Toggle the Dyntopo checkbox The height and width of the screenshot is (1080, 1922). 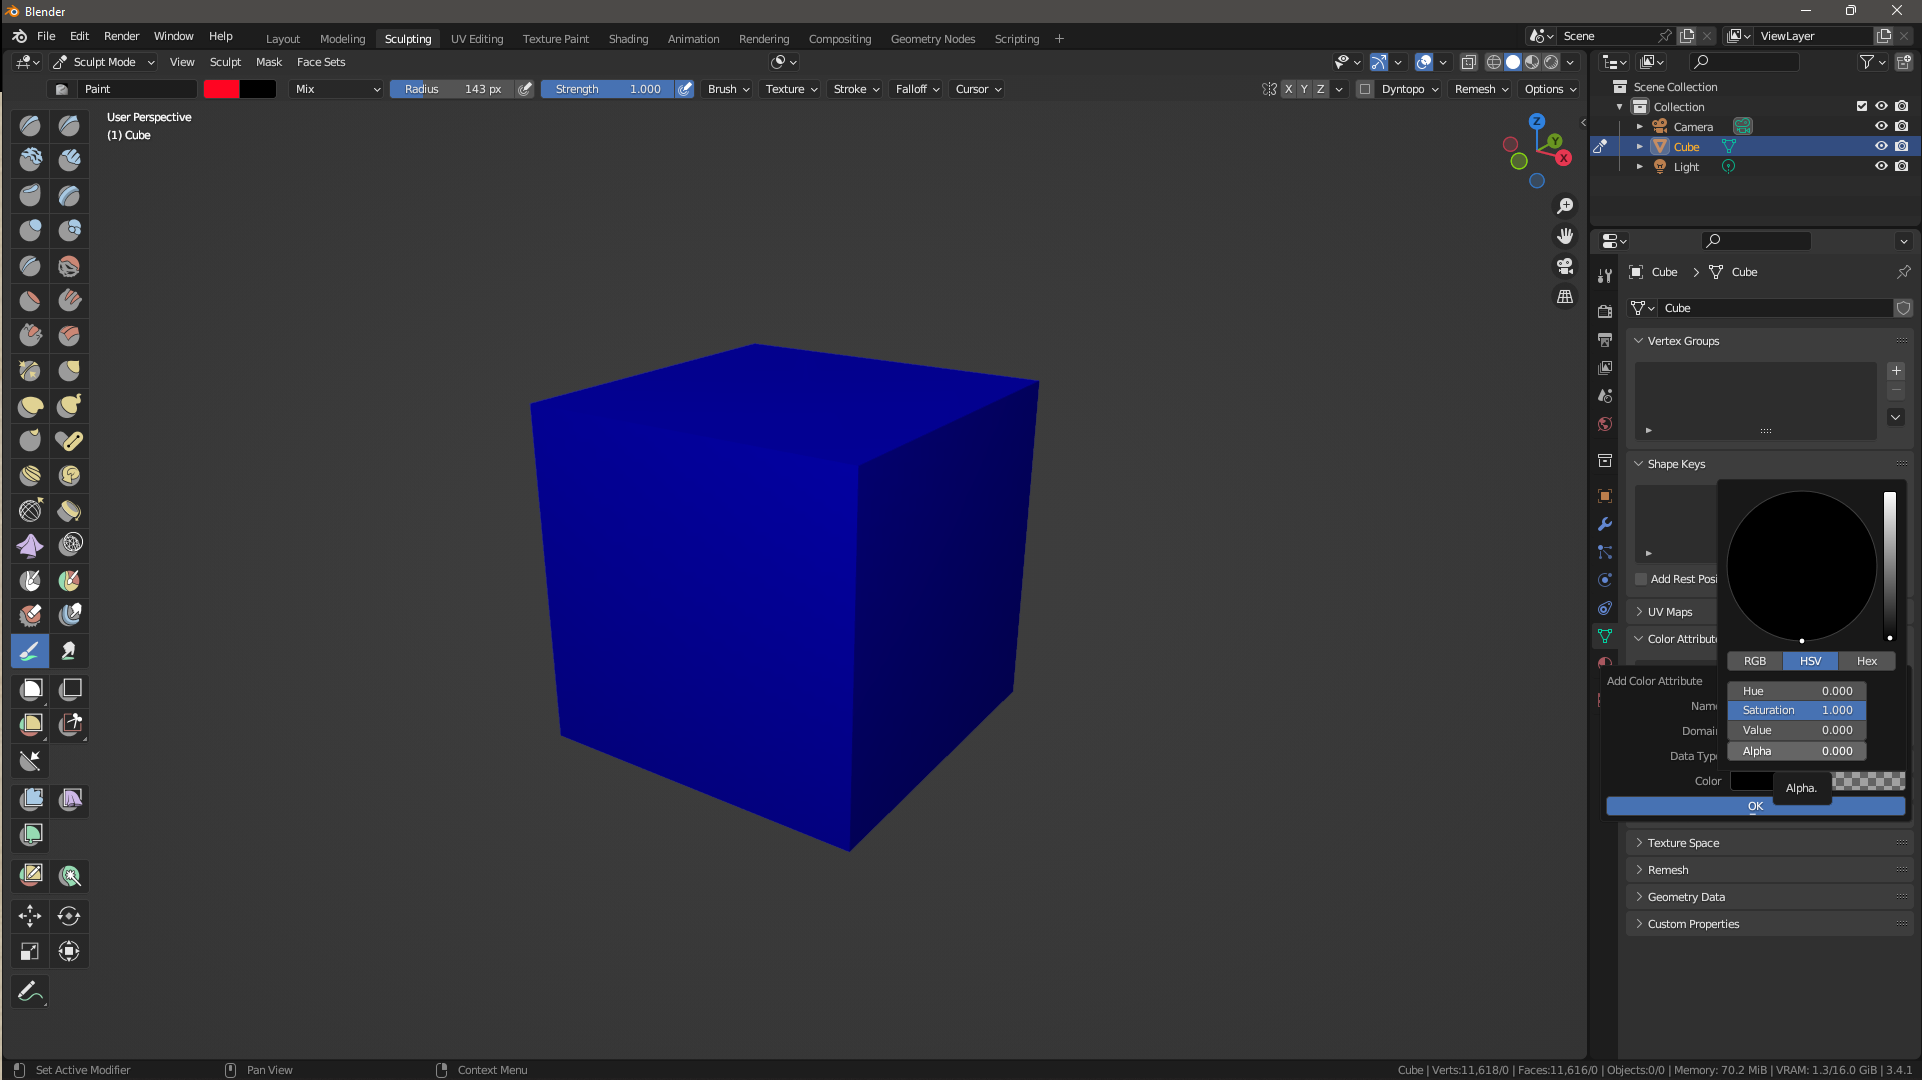1365,89
